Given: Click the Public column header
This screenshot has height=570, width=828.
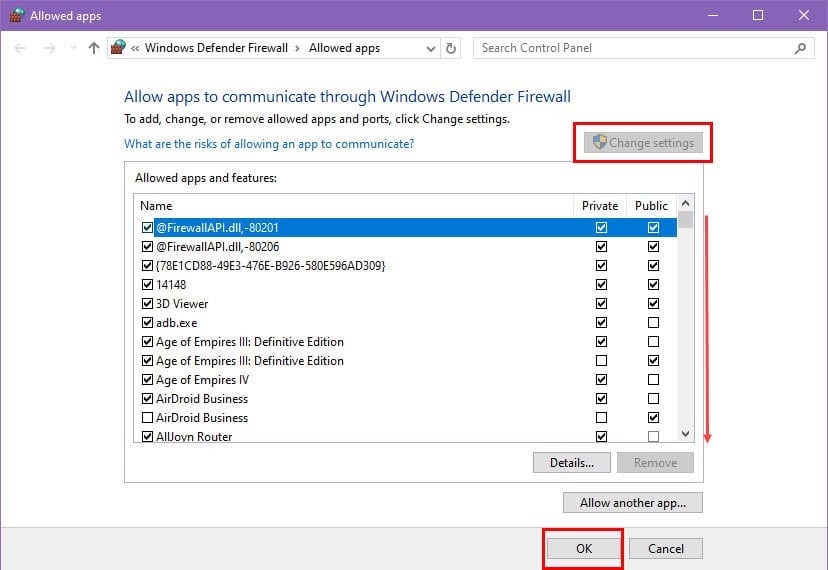Looking at the screenshot, I should click(x=651, y=205).
